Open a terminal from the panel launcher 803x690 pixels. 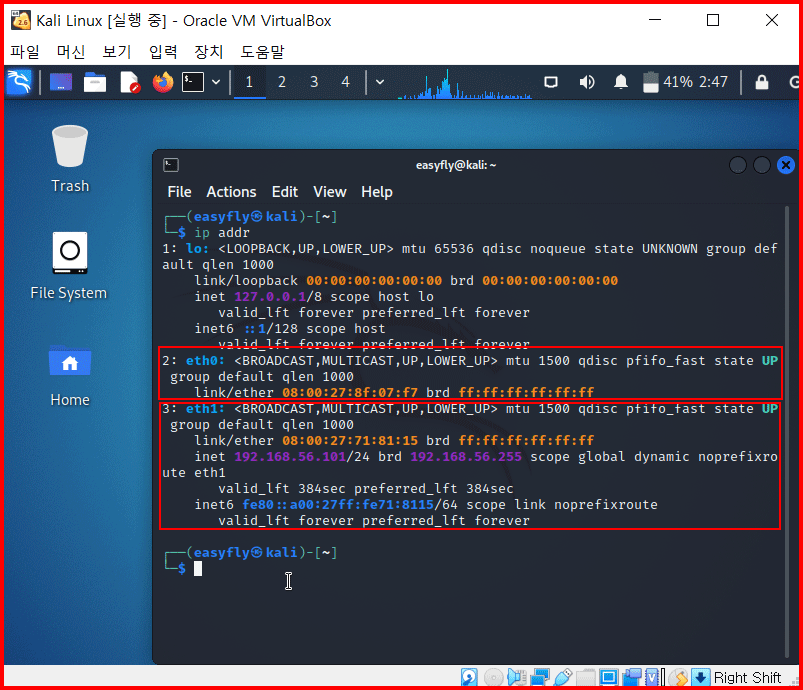[193, 82]
